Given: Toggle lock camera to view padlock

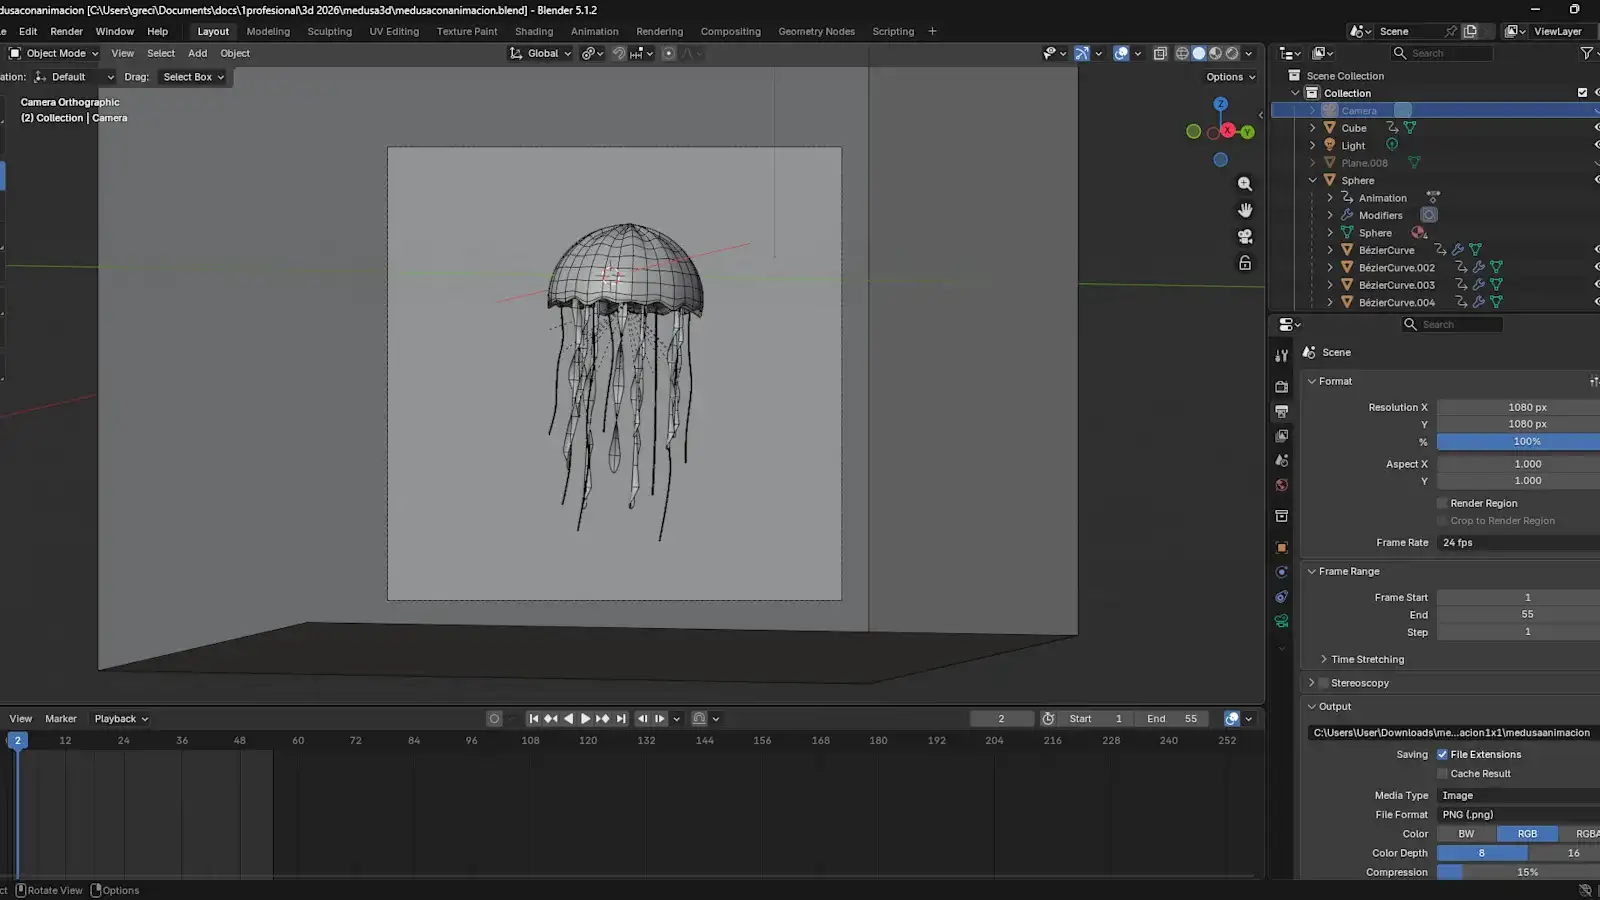Looking at the screenshot, I should [1245, 263].
